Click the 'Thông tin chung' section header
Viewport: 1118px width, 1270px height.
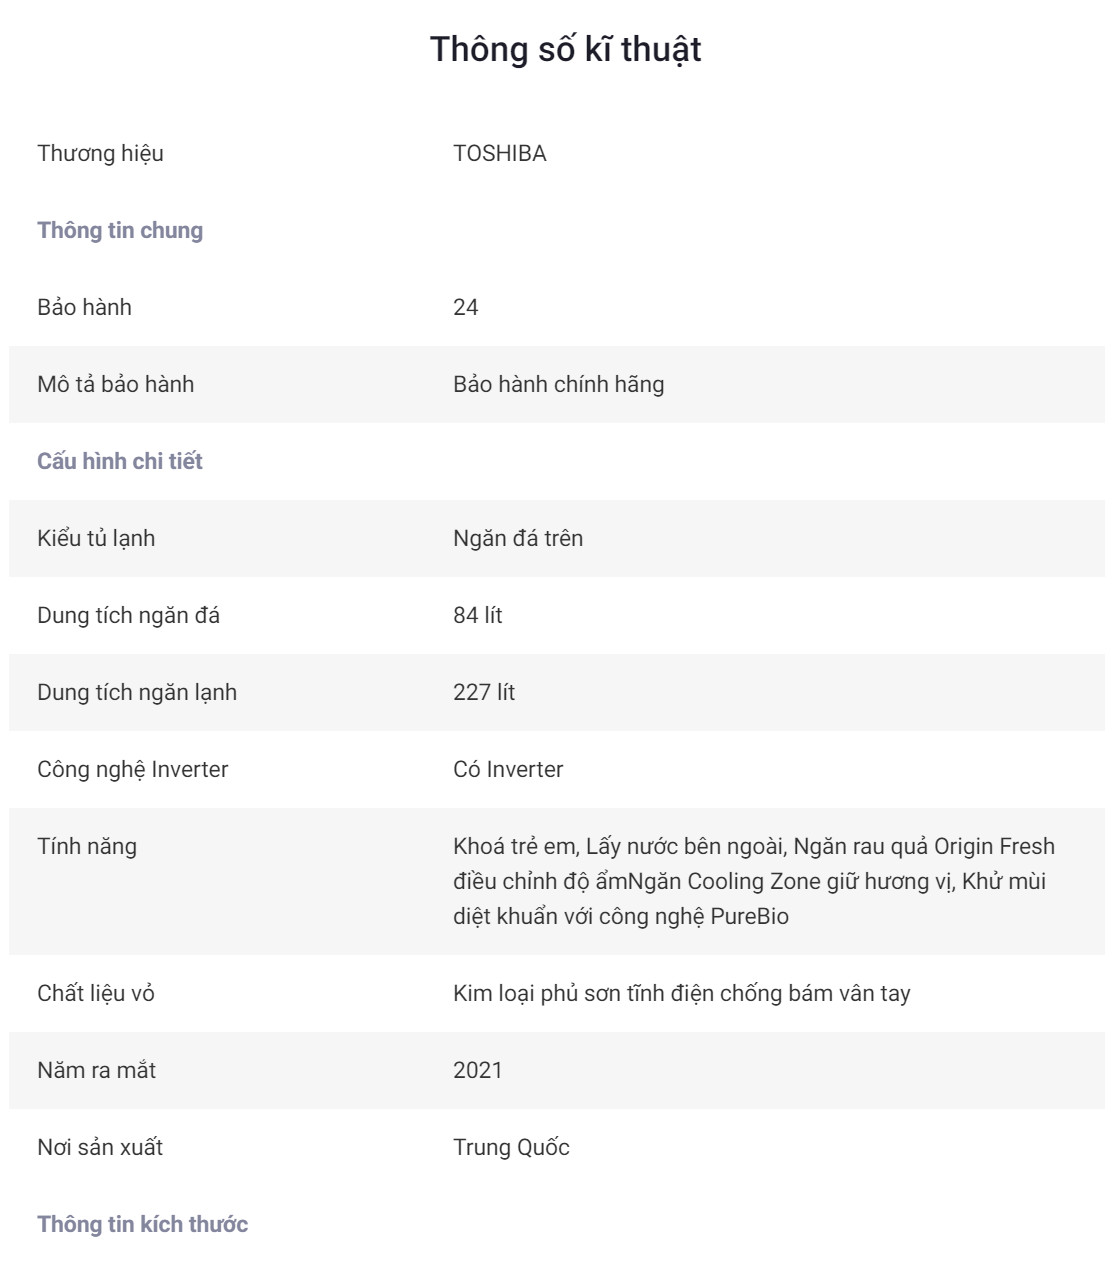pyautogui.click(x=120, y=230)
